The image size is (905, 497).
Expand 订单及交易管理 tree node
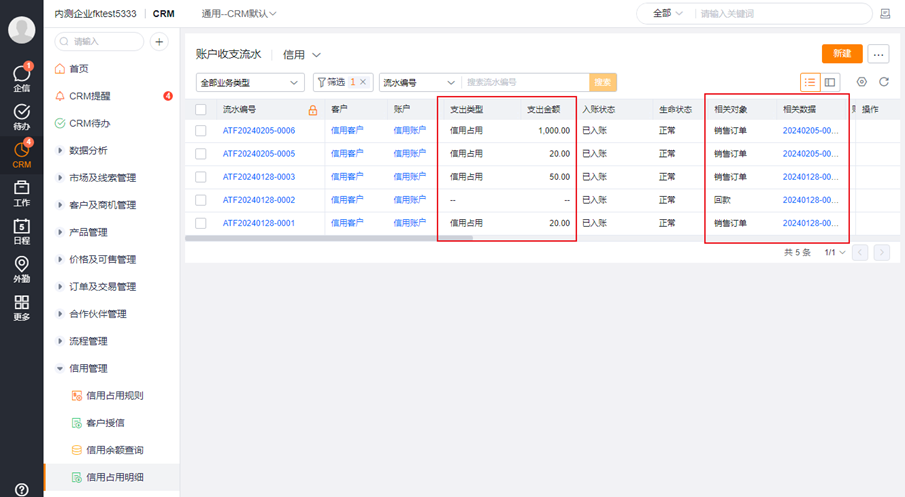pos(59,286)
